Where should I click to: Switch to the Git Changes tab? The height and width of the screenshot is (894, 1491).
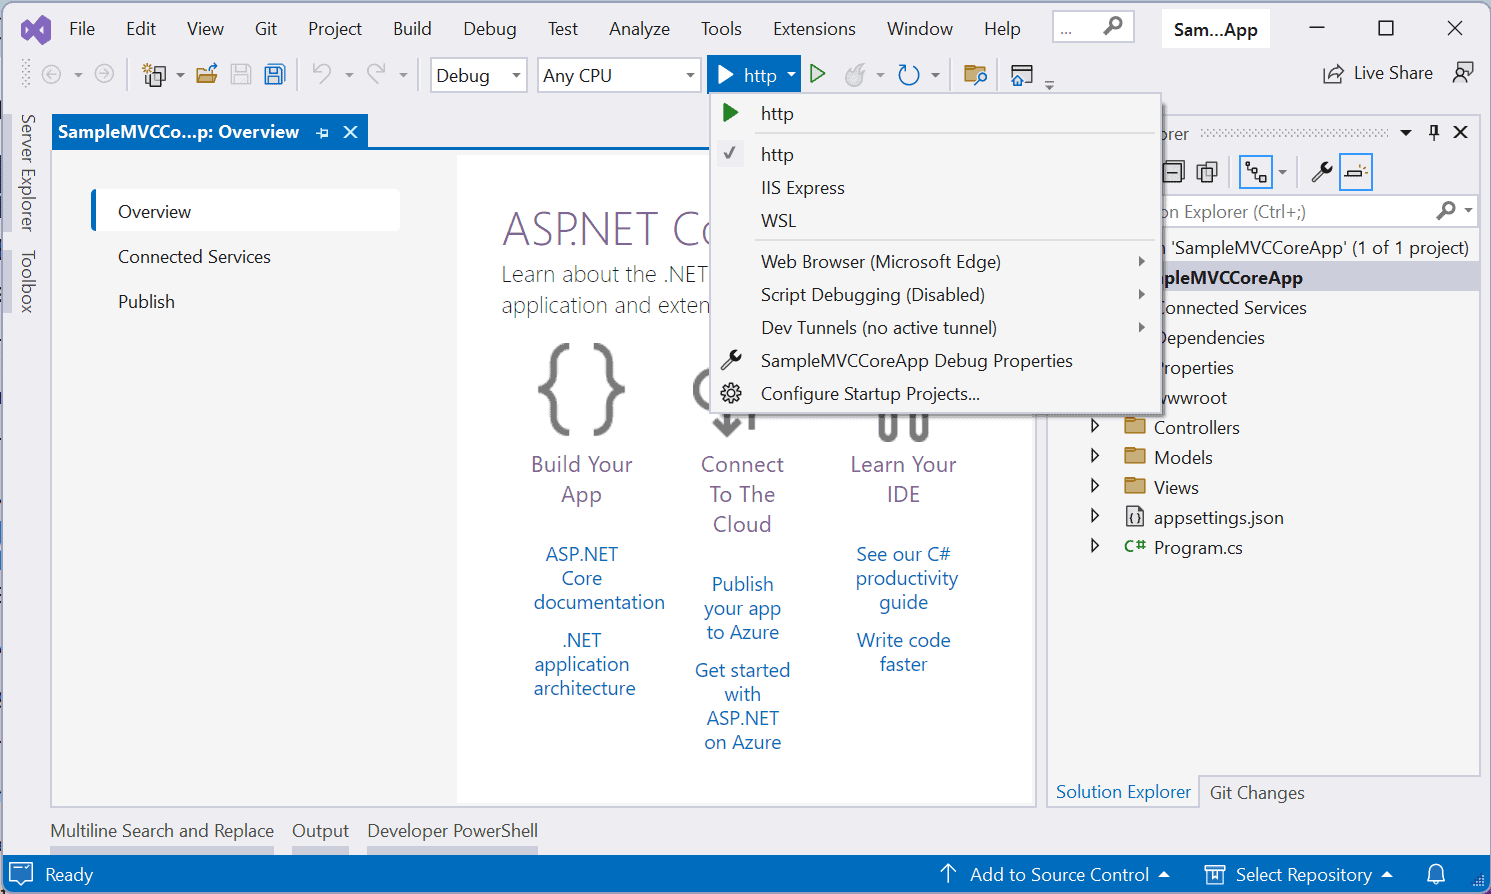pos(1256,792)
